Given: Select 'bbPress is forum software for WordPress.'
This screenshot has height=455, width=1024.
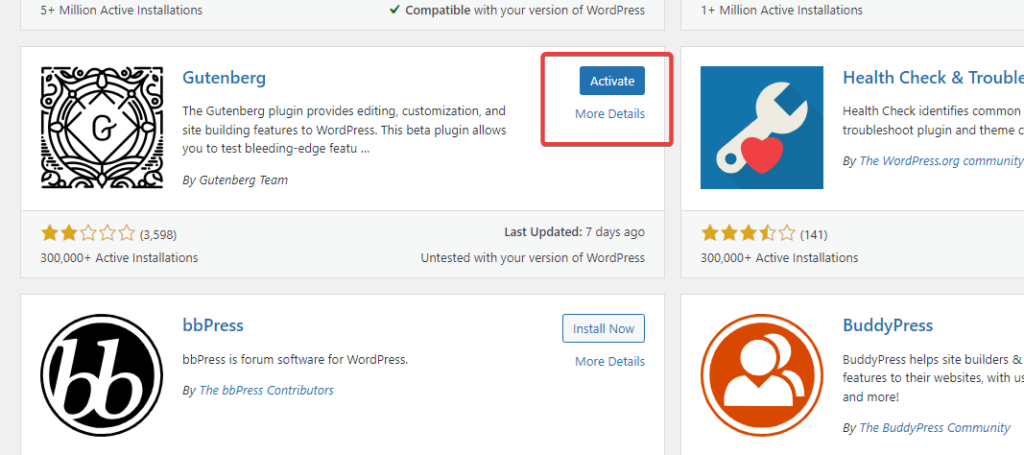Looking at the screenshot, I should pyautogui.click(x=295, y=360).
